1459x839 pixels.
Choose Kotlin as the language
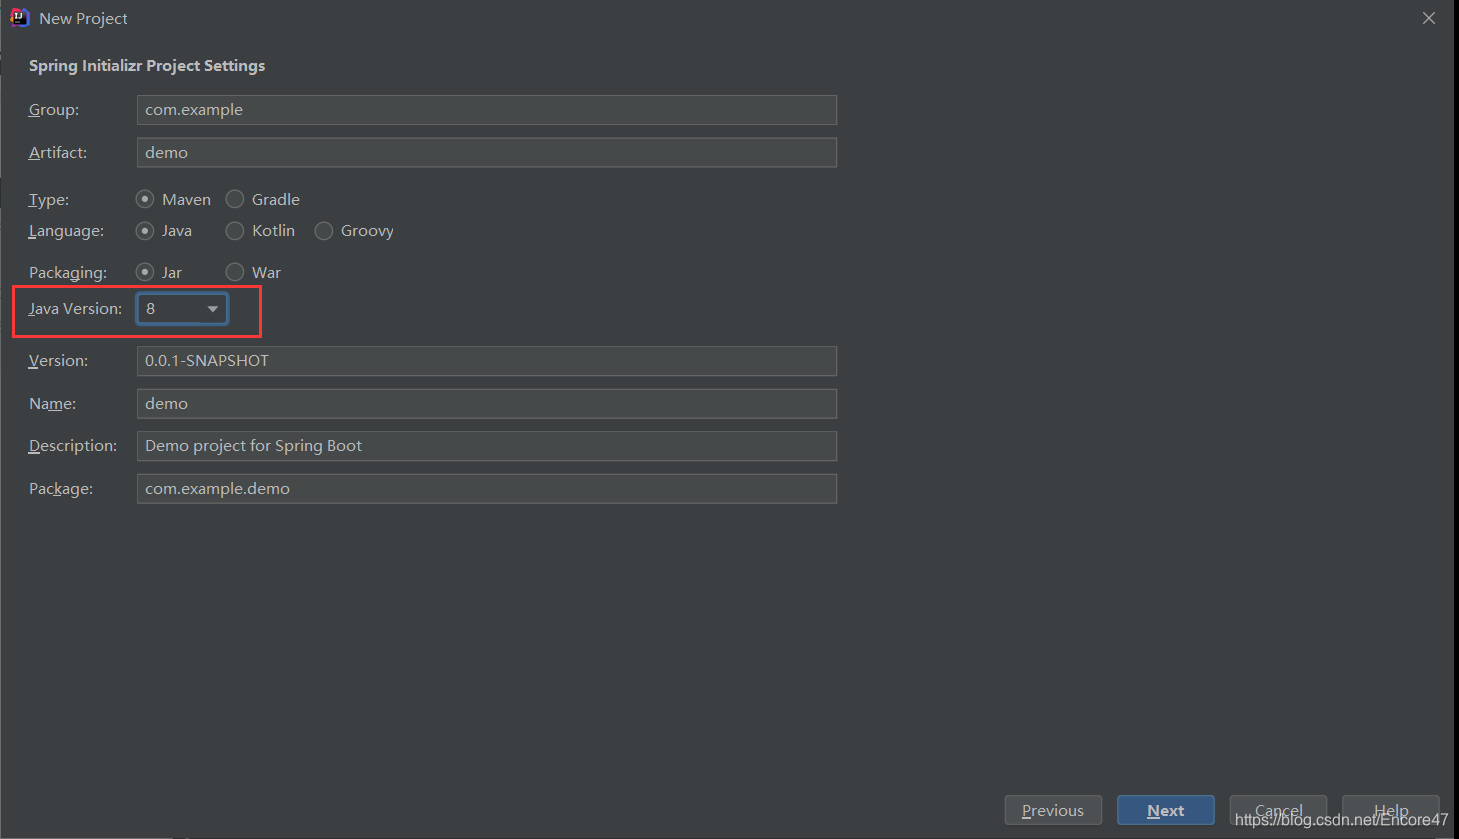260,231
